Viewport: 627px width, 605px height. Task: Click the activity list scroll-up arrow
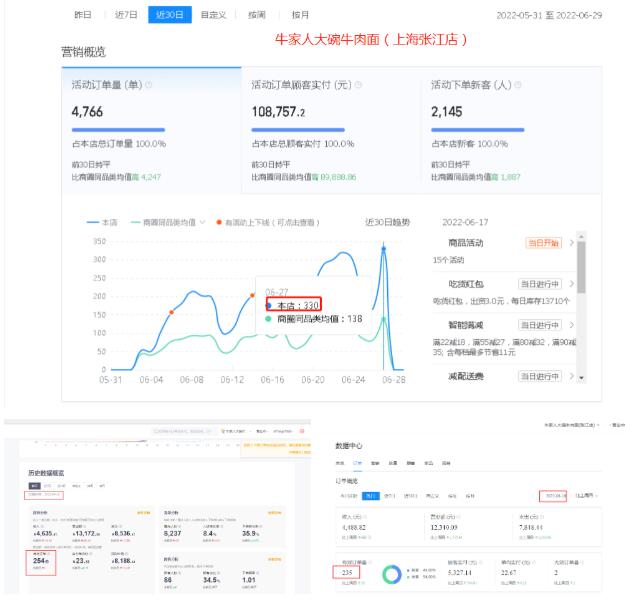pos(581,236)
